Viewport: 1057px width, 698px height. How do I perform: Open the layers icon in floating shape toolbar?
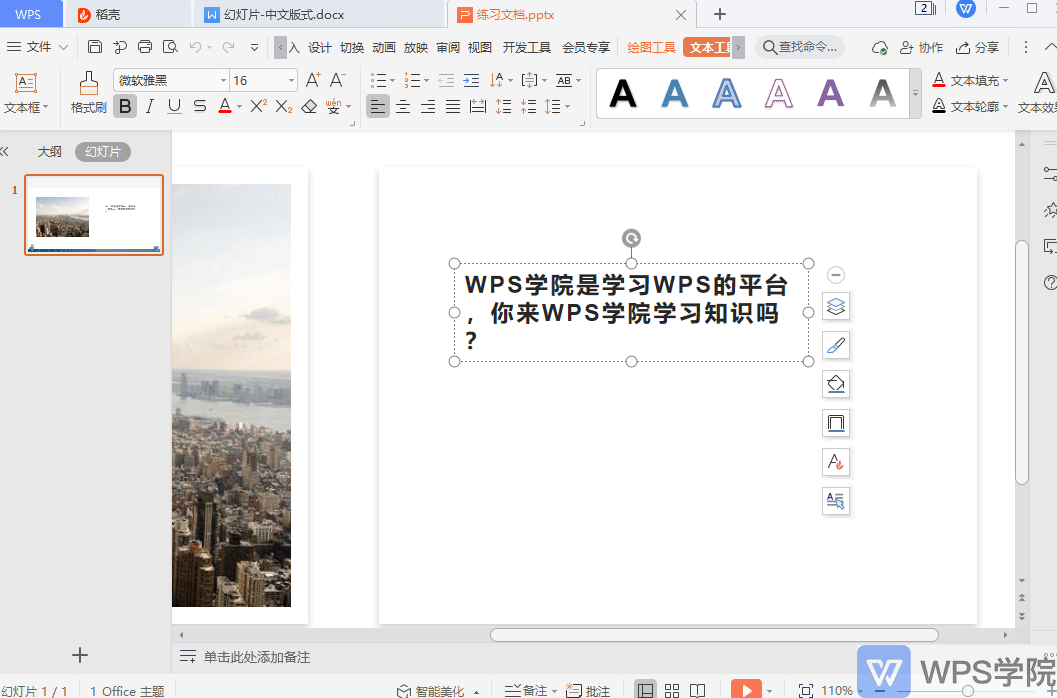pyautogui.click(x=836, y=307)
